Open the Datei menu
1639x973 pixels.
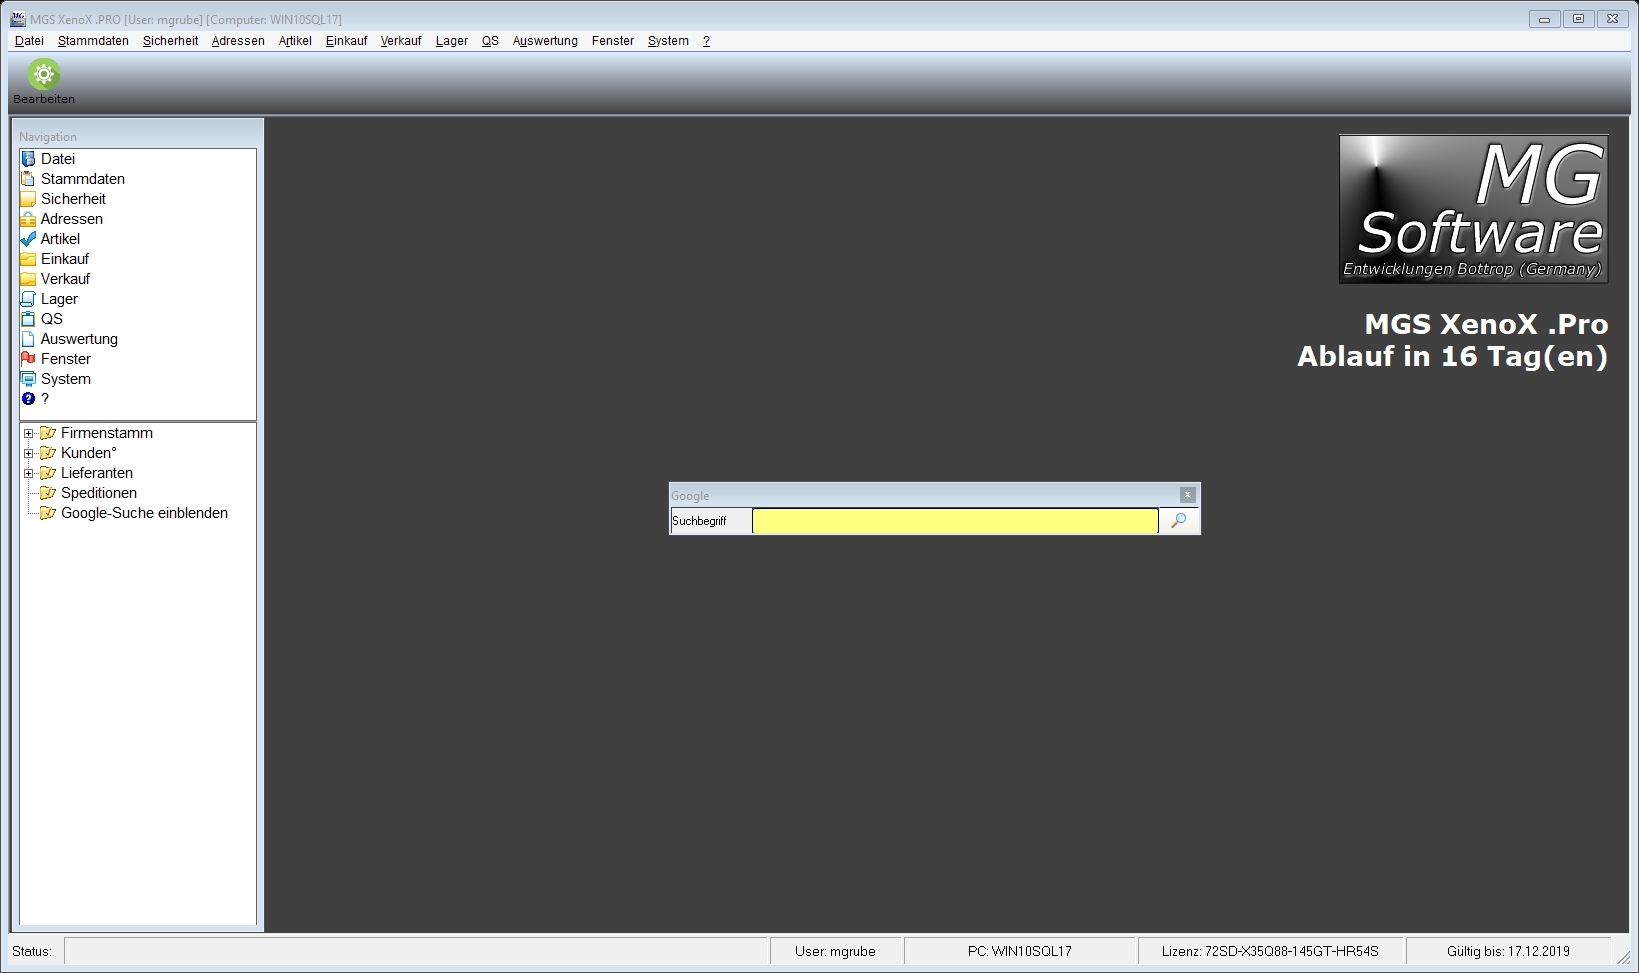pos(29,41)
